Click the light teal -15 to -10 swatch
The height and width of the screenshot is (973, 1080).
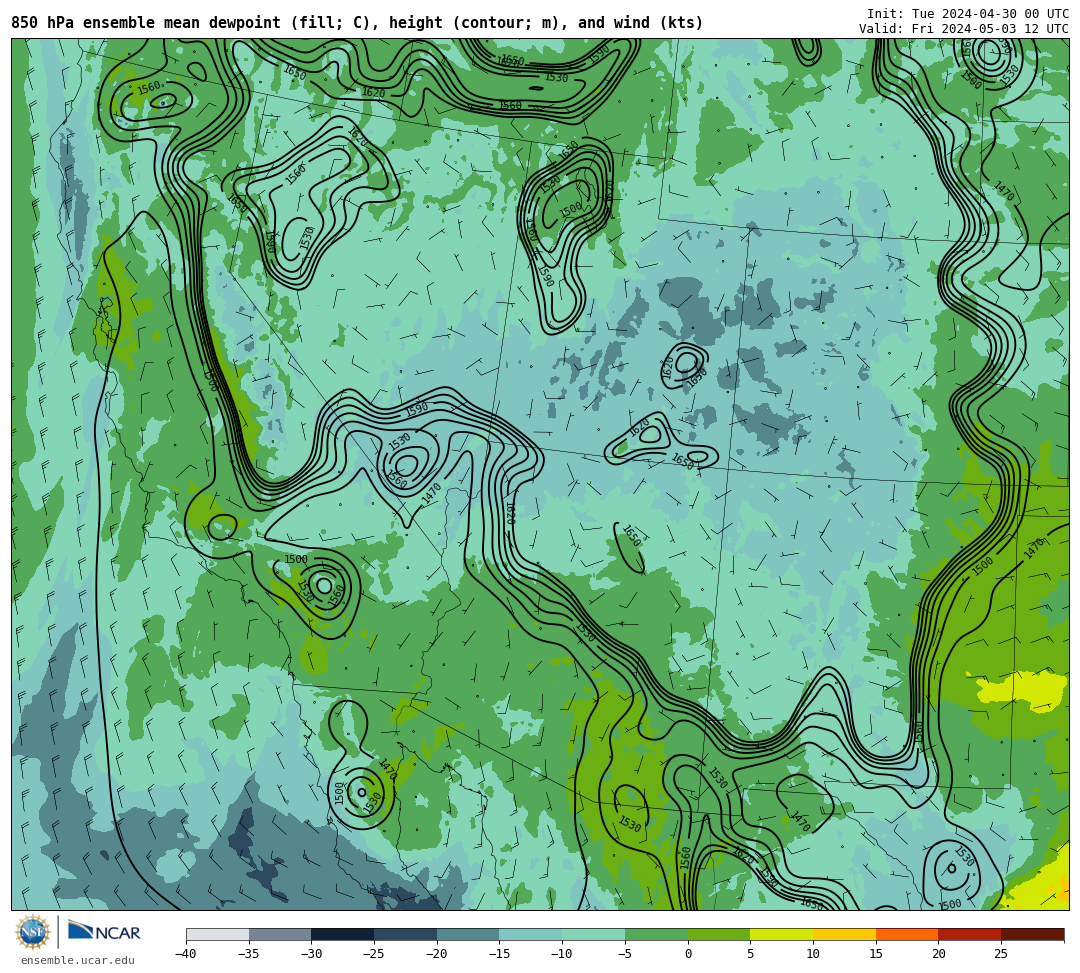pyautogui.click(x=531, y=934)
